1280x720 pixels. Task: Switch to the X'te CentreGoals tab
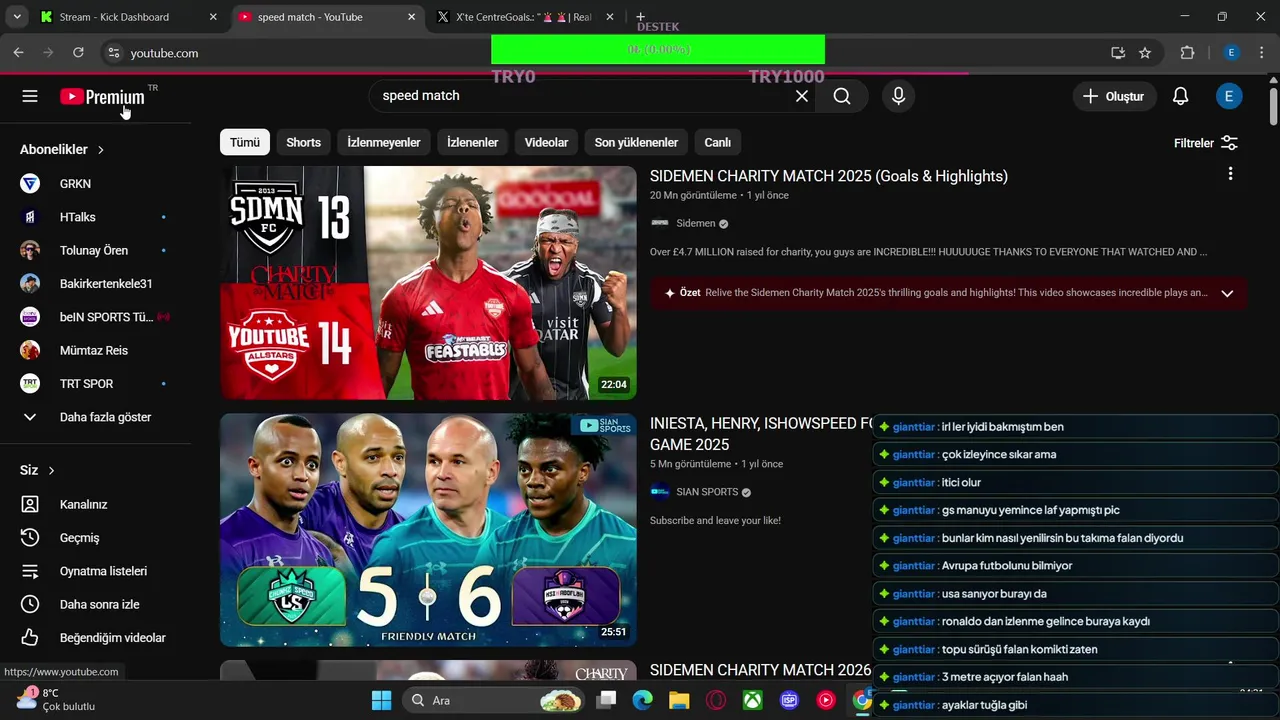pos(523,17)
